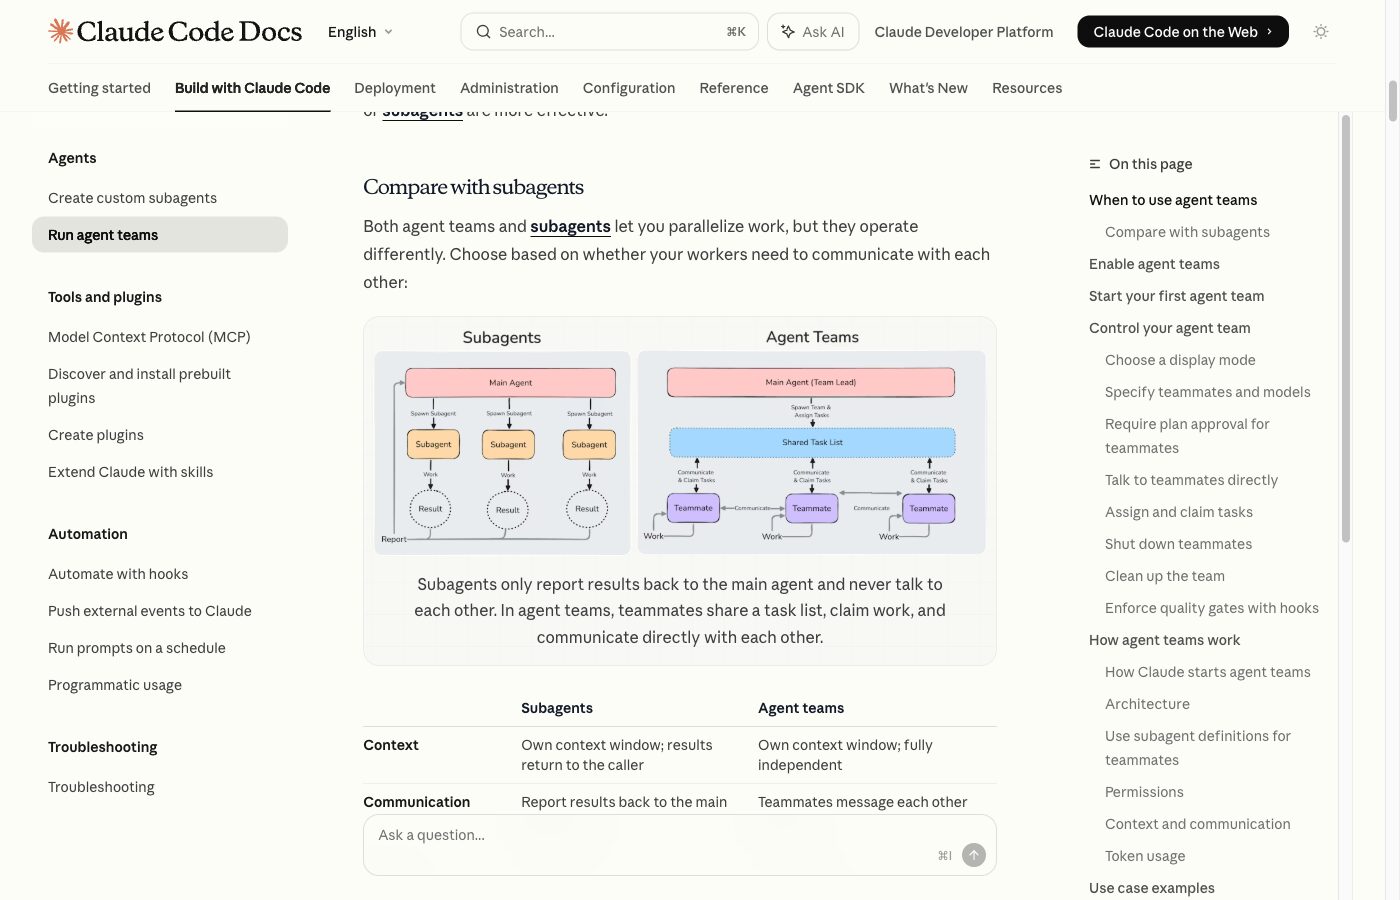Click the Agent teams column header
The image size is (1400, 900).
[x=801, y=708]
